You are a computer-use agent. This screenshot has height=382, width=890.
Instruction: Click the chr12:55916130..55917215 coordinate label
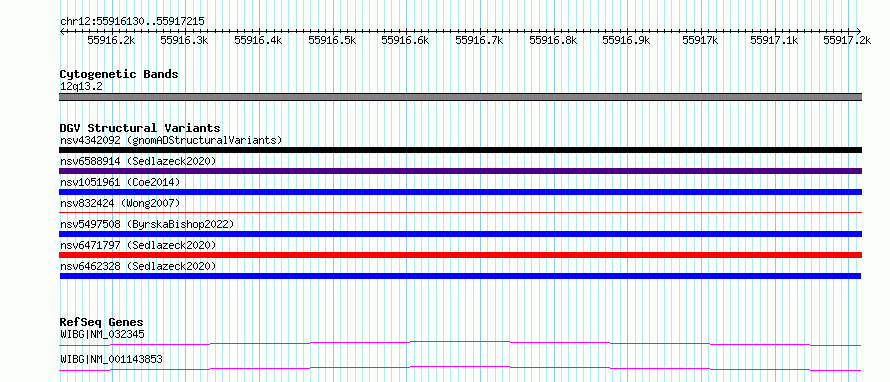pos(132,22)
